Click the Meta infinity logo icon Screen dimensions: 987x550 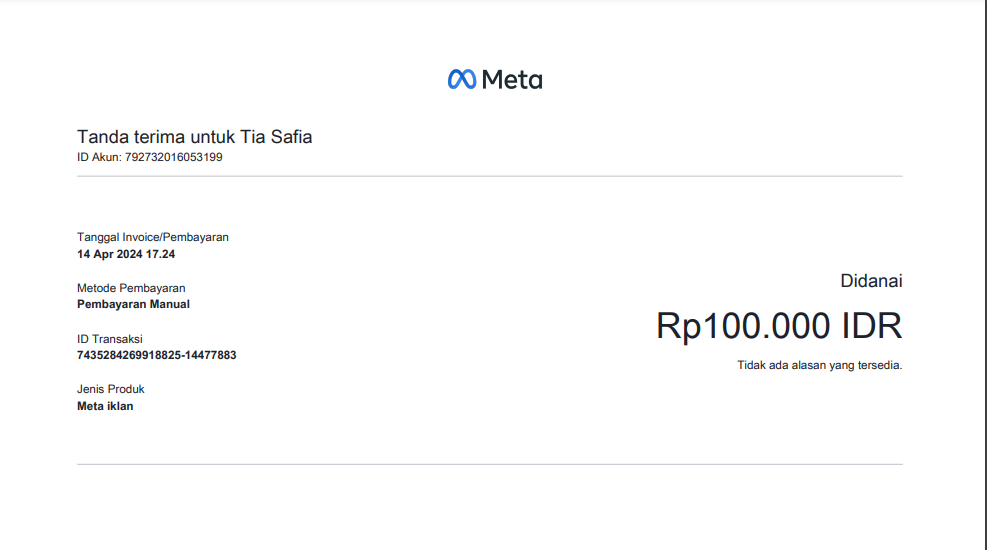point(461,79)
